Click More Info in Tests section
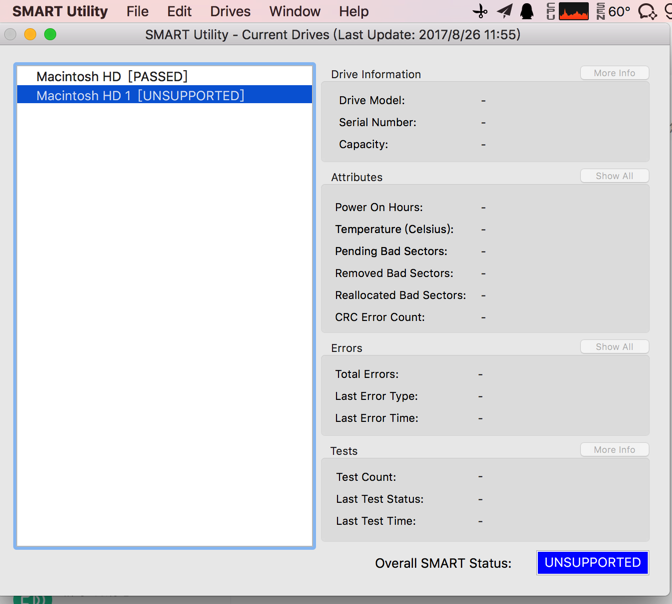 pos(615,450)
